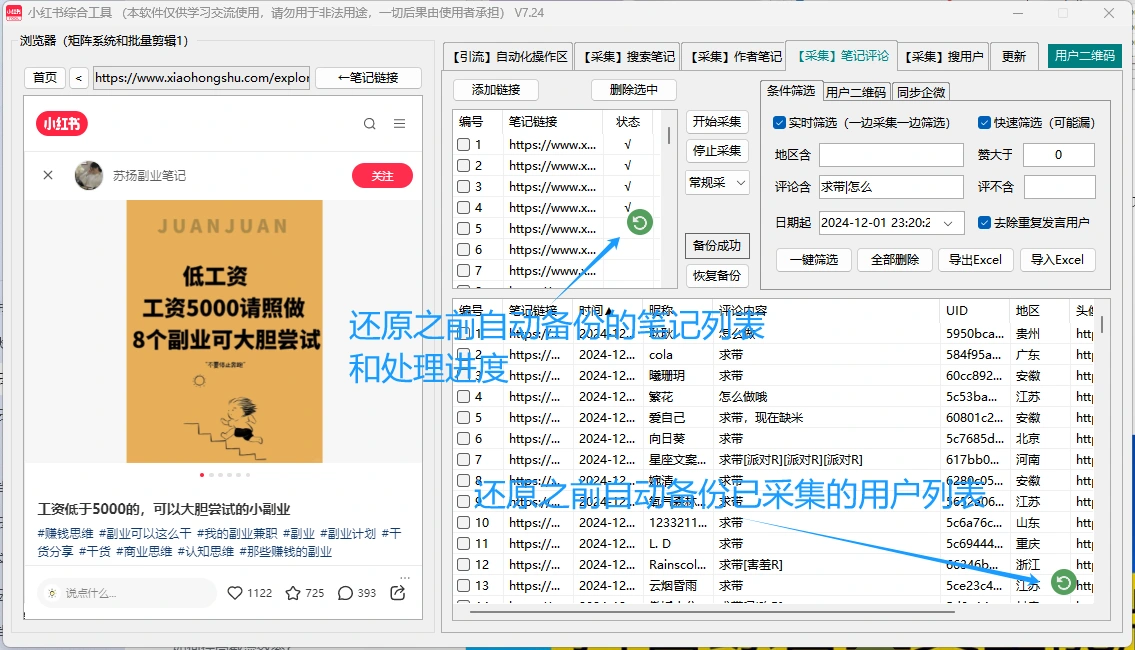The width and height of the screenshot is (1135, 650).
Task: Click the share icon beside comments
Action: pos(397,593)
